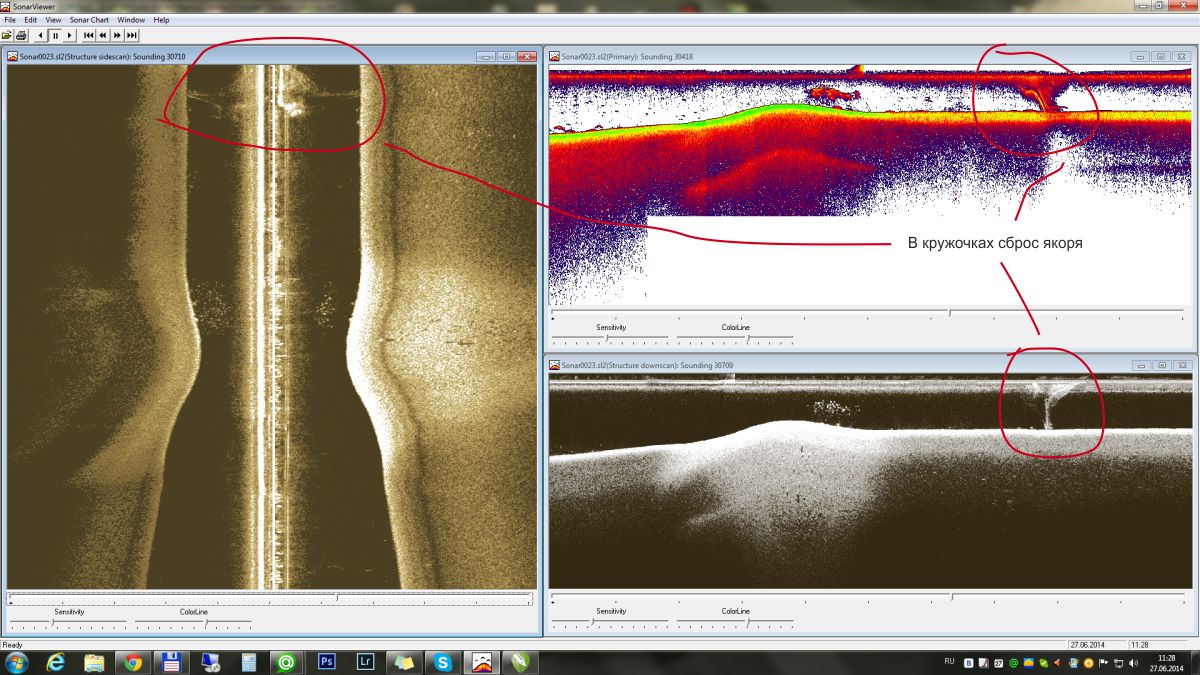The image size is (1200, 675).
Task: Jump to end of sonar log
Action: point(132,35)
